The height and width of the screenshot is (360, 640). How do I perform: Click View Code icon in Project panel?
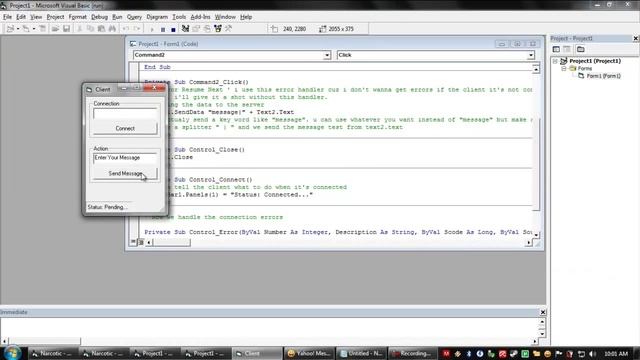pos(556,49)
